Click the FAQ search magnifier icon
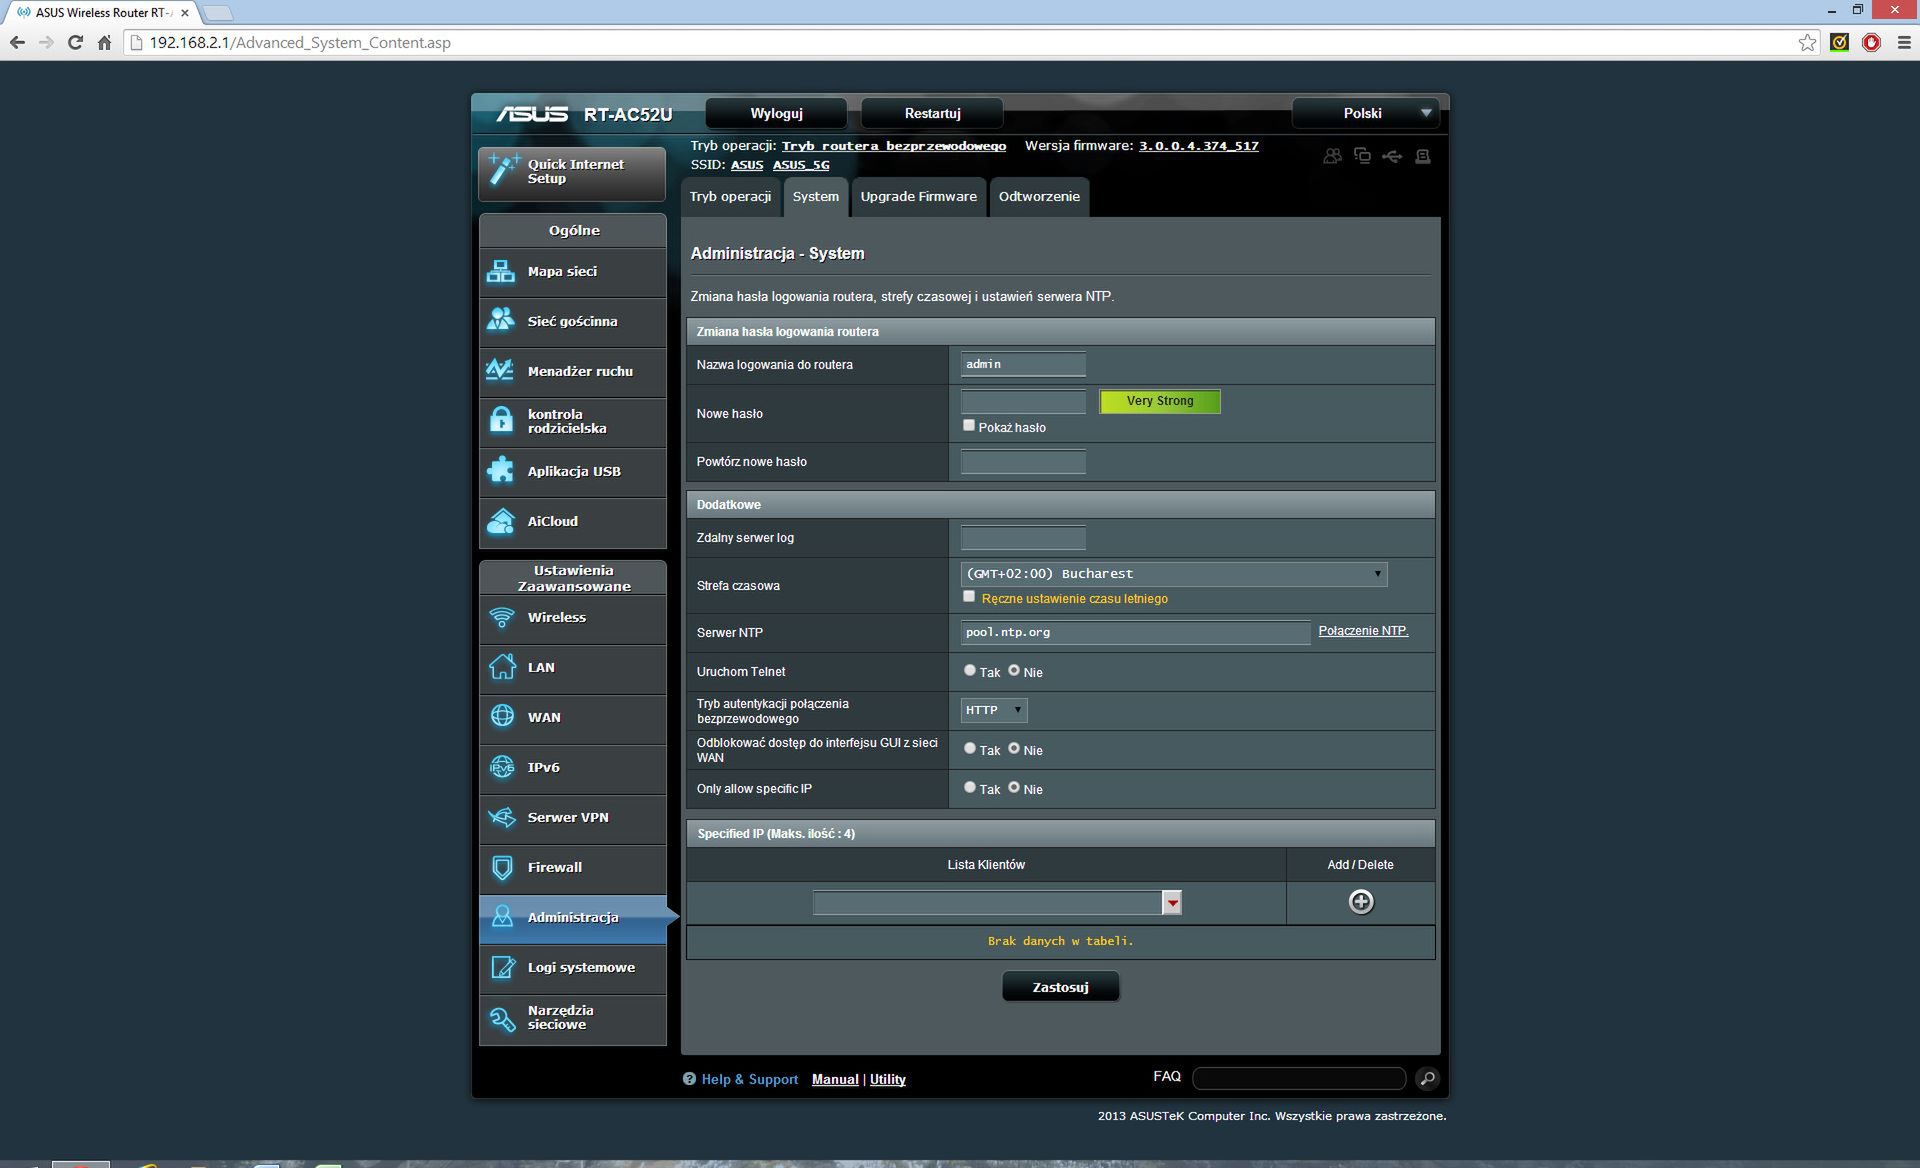This screenshot has height=1168, width=1920. pyautogui.click(x=1427, y=1078)
